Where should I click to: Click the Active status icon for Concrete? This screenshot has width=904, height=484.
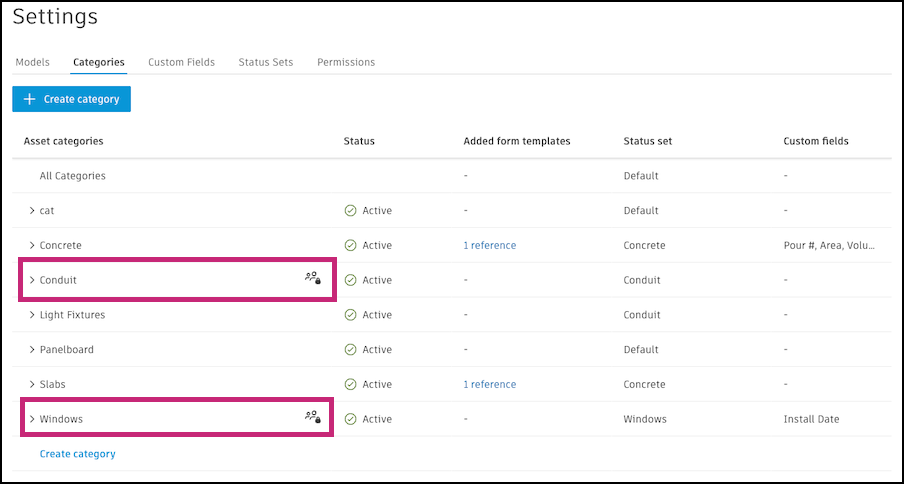click(x=350, y=245)
